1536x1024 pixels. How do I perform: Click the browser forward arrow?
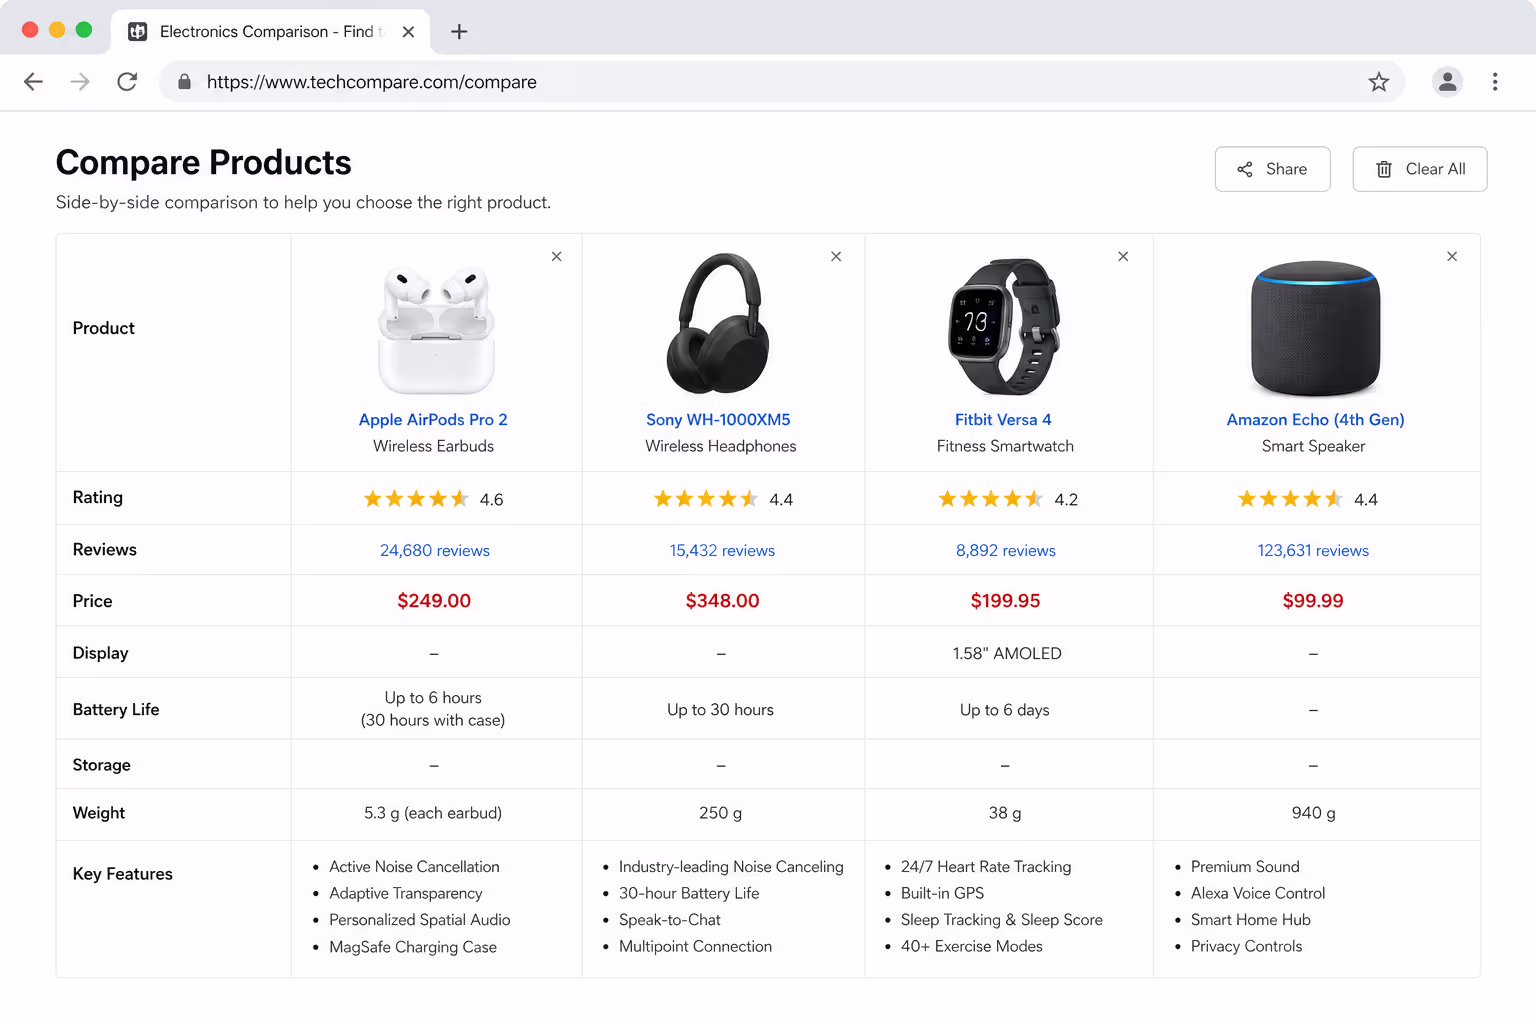click(x=80, y=82)
